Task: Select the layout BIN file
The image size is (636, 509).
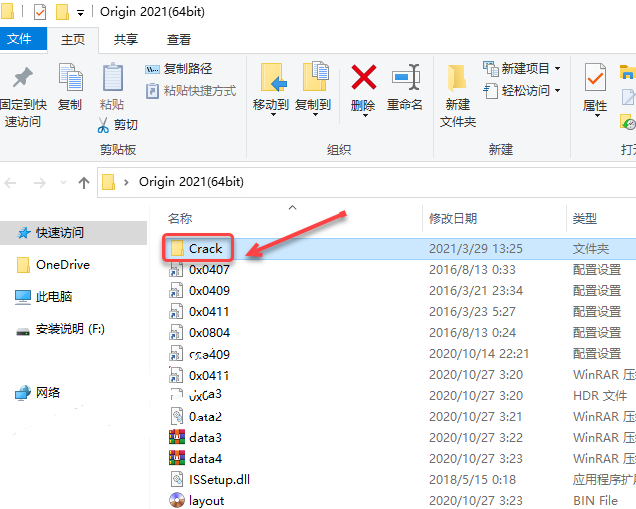Action: pos(206,501)
